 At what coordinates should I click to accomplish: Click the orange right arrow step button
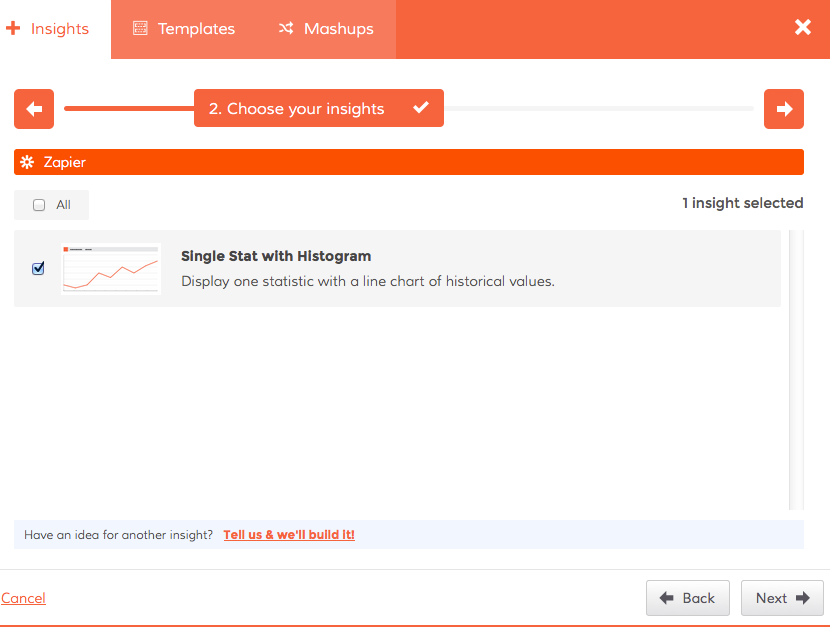click(x=783, y=109)
